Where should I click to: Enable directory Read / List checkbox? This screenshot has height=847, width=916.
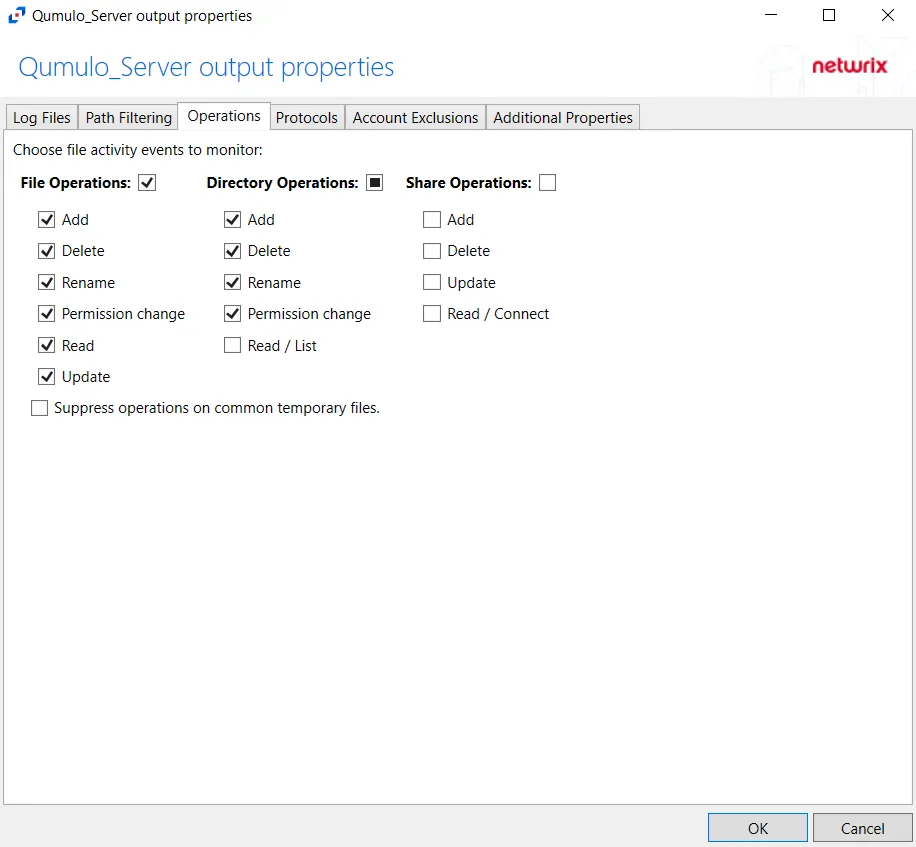pyautogui.click(x=233, y=345)
